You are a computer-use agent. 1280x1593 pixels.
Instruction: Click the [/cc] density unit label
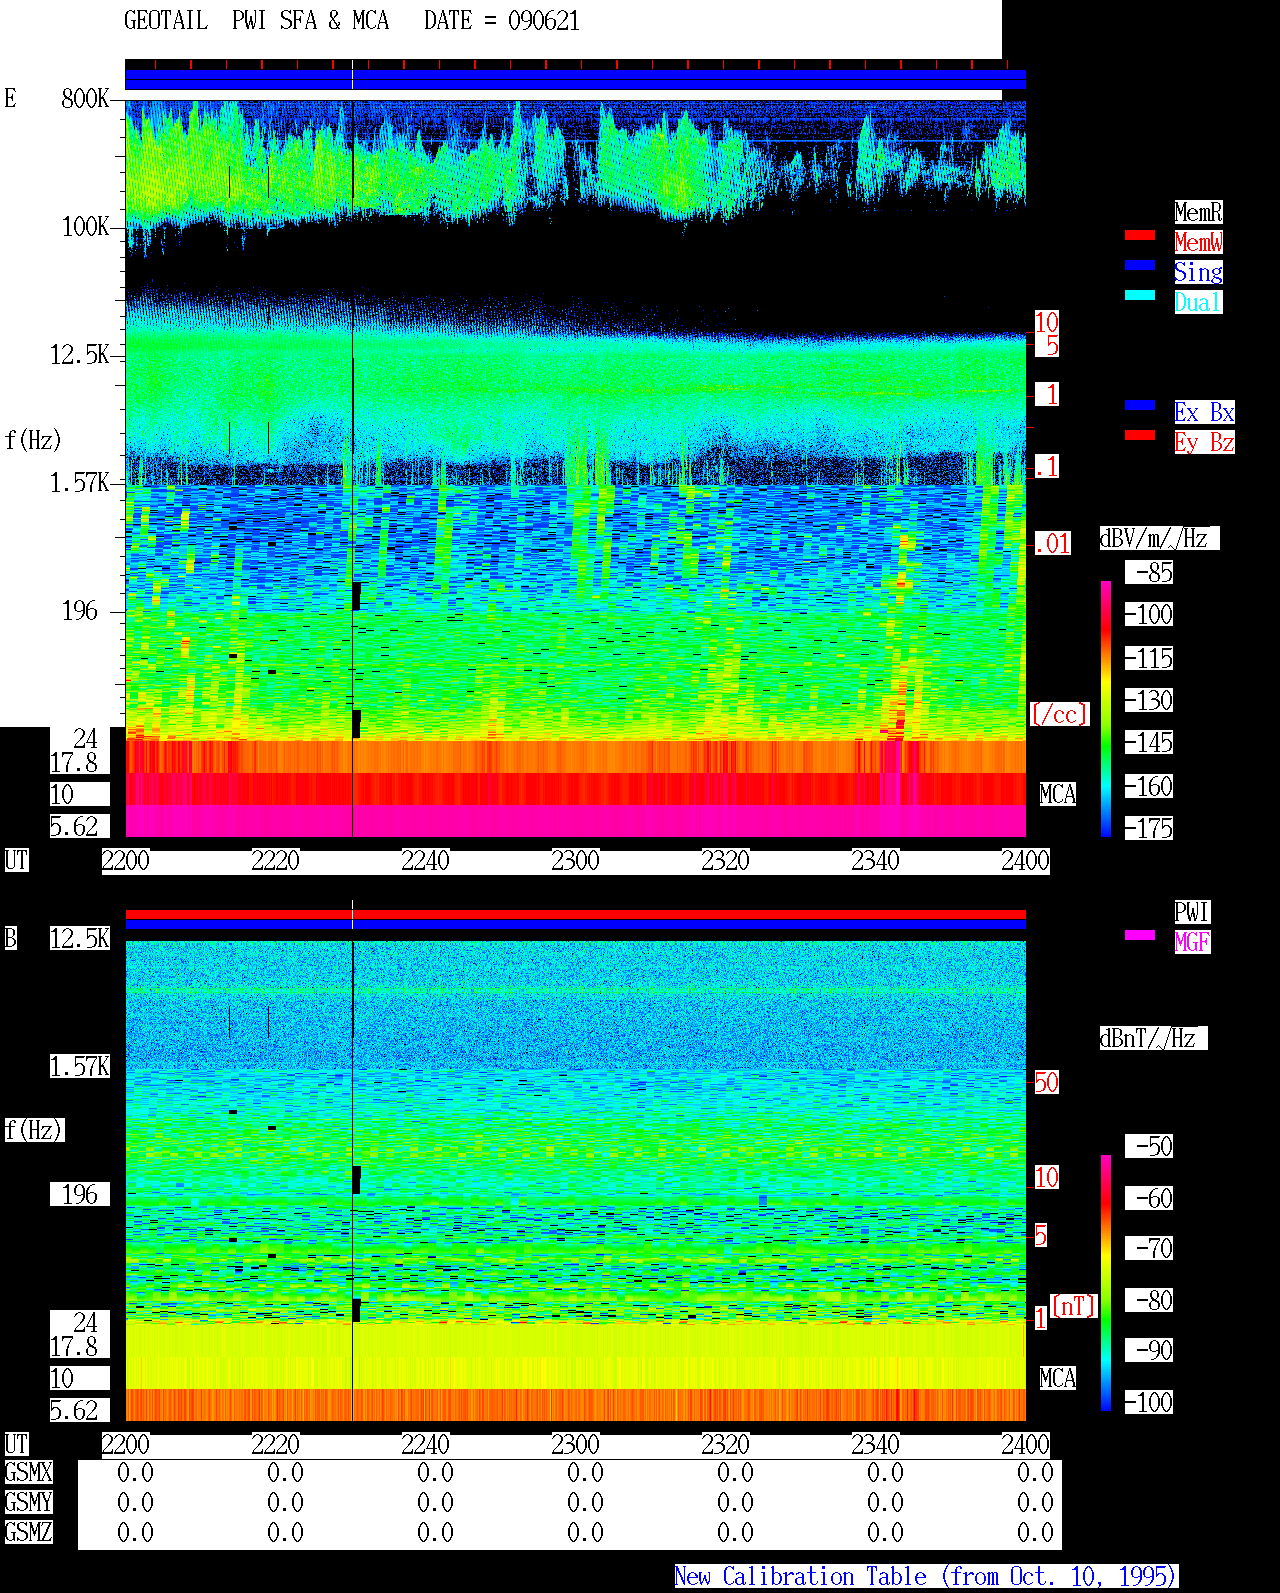tap(1059, 715)
